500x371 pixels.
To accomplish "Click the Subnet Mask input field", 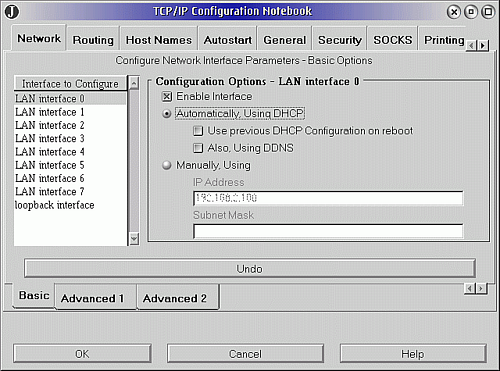I will coord(328,231).
